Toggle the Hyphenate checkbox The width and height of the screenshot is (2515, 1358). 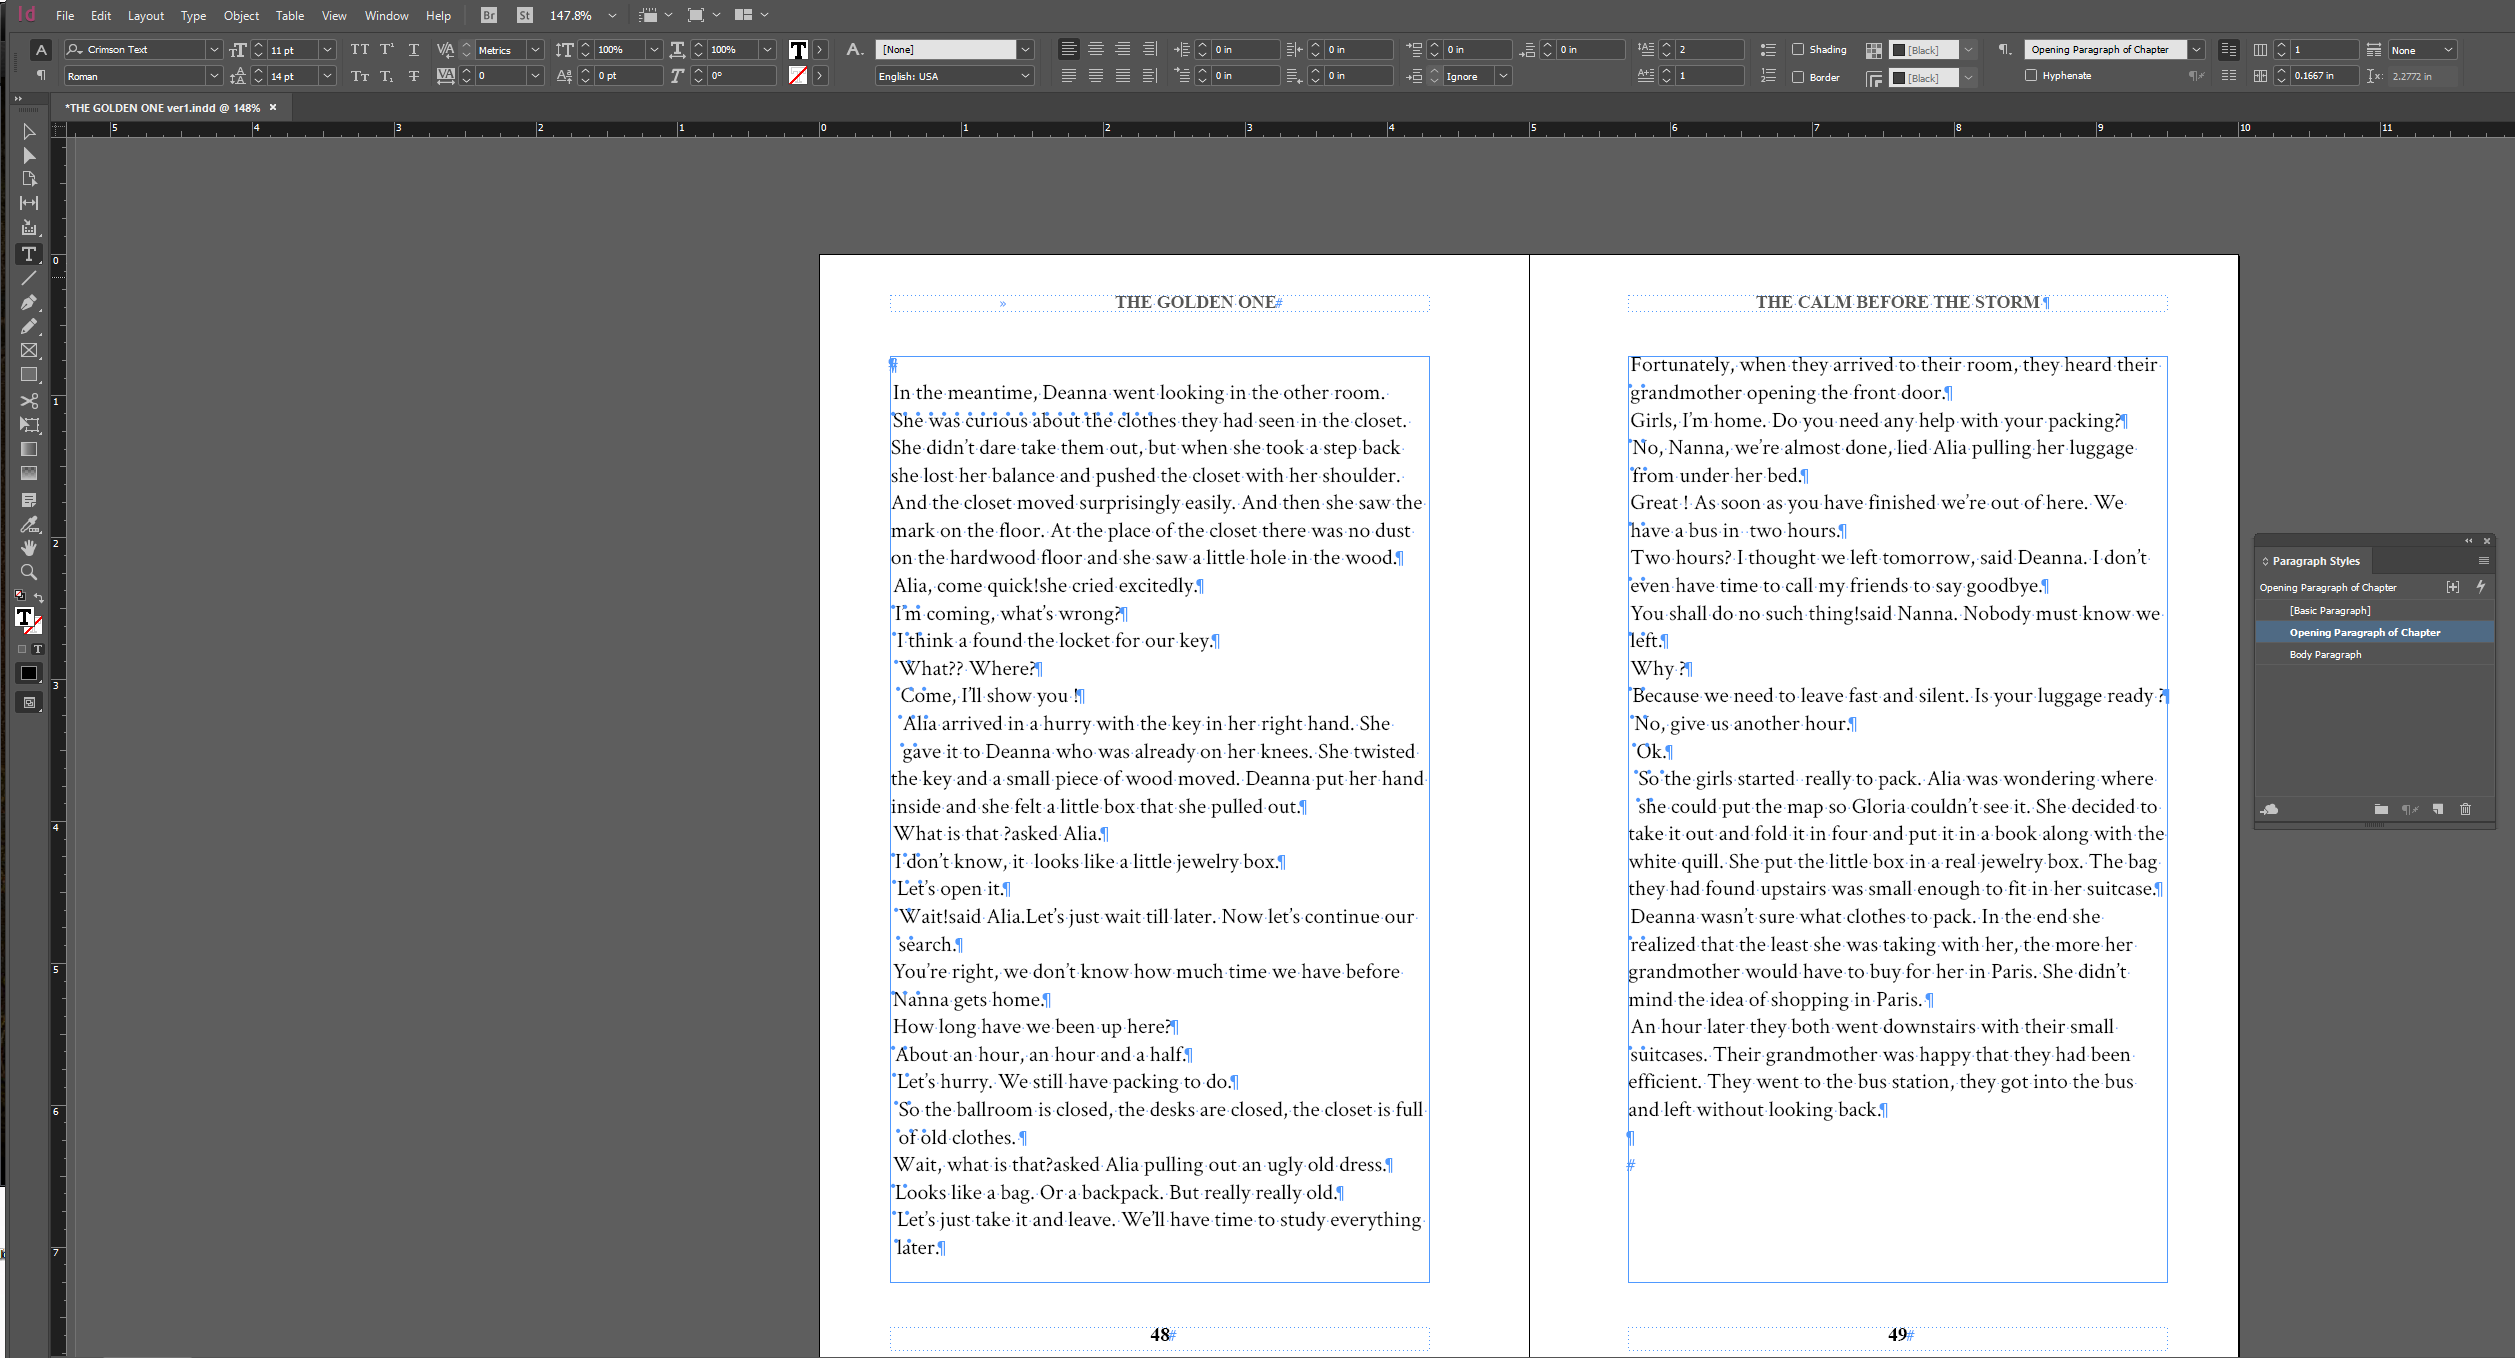pyautogui.click(x=2031, y=75)
